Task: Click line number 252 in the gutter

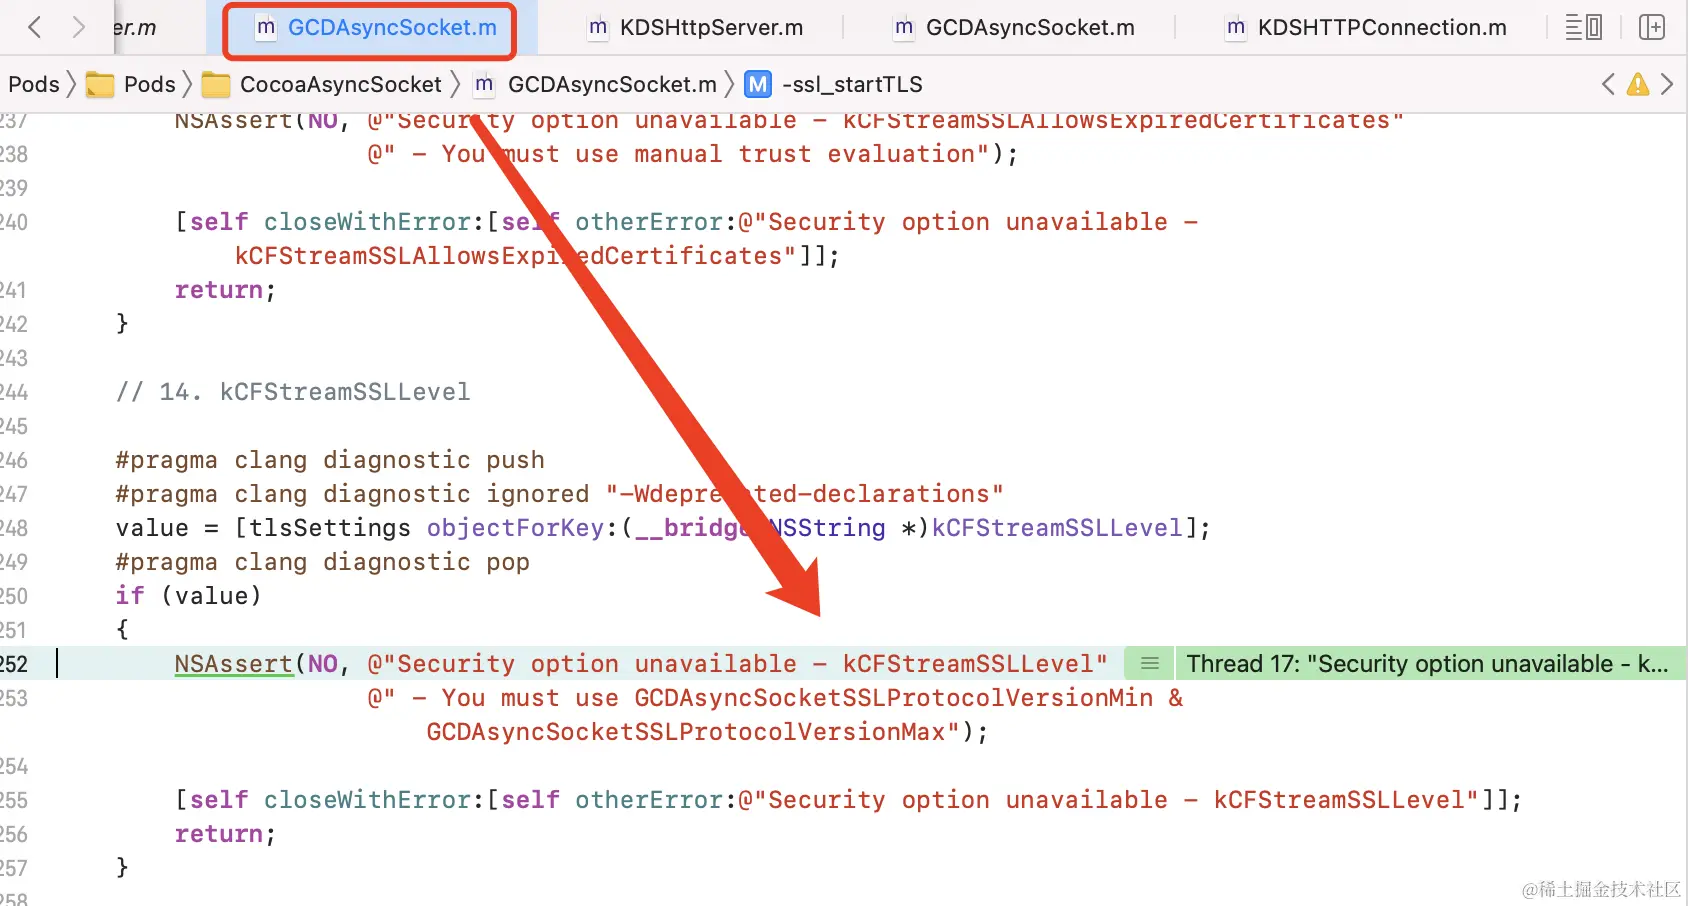Action: pos(14,664)
